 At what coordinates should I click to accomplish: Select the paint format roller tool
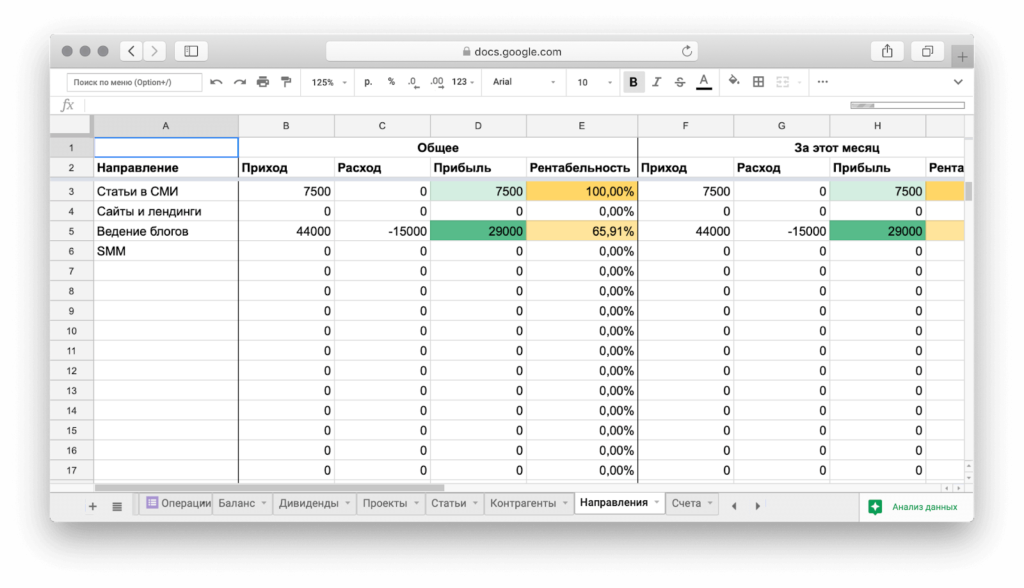(x=285, y=82)
